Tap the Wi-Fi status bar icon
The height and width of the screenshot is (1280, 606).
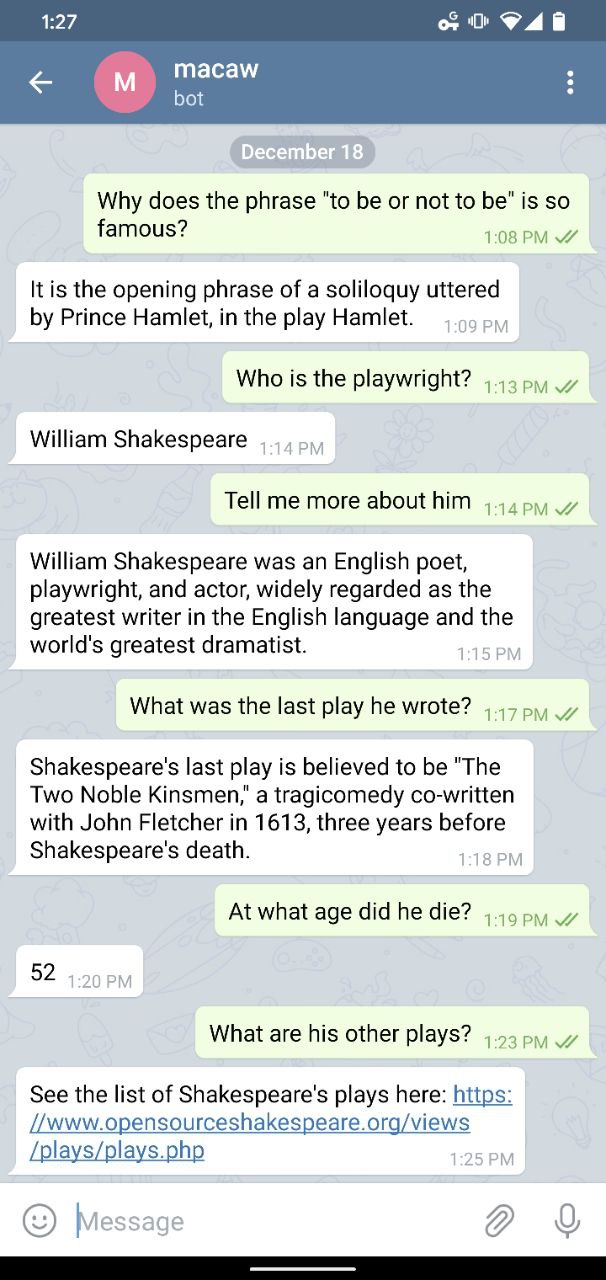(511, 21)
